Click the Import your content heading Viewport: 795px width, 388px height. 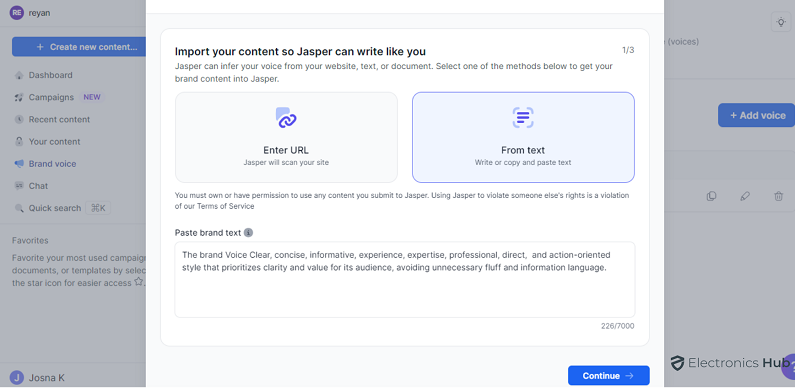click(300, 51)
